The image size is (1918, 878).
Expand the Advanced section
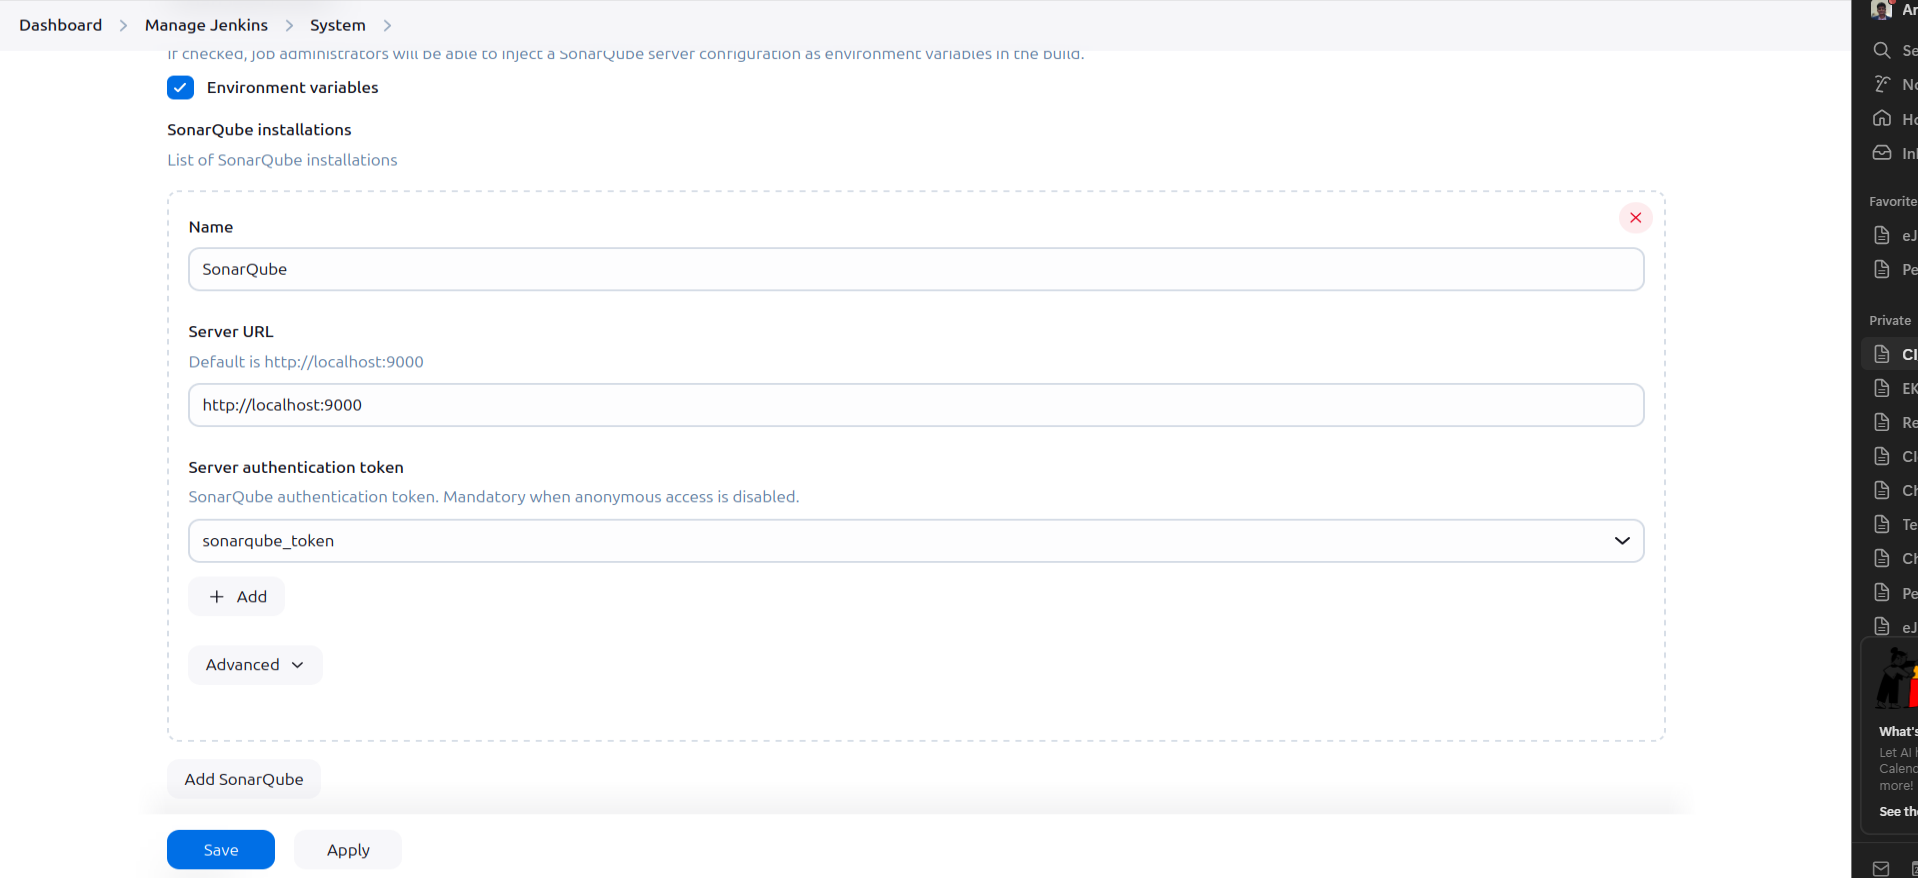pyautogui.click(x=255, y=665)
